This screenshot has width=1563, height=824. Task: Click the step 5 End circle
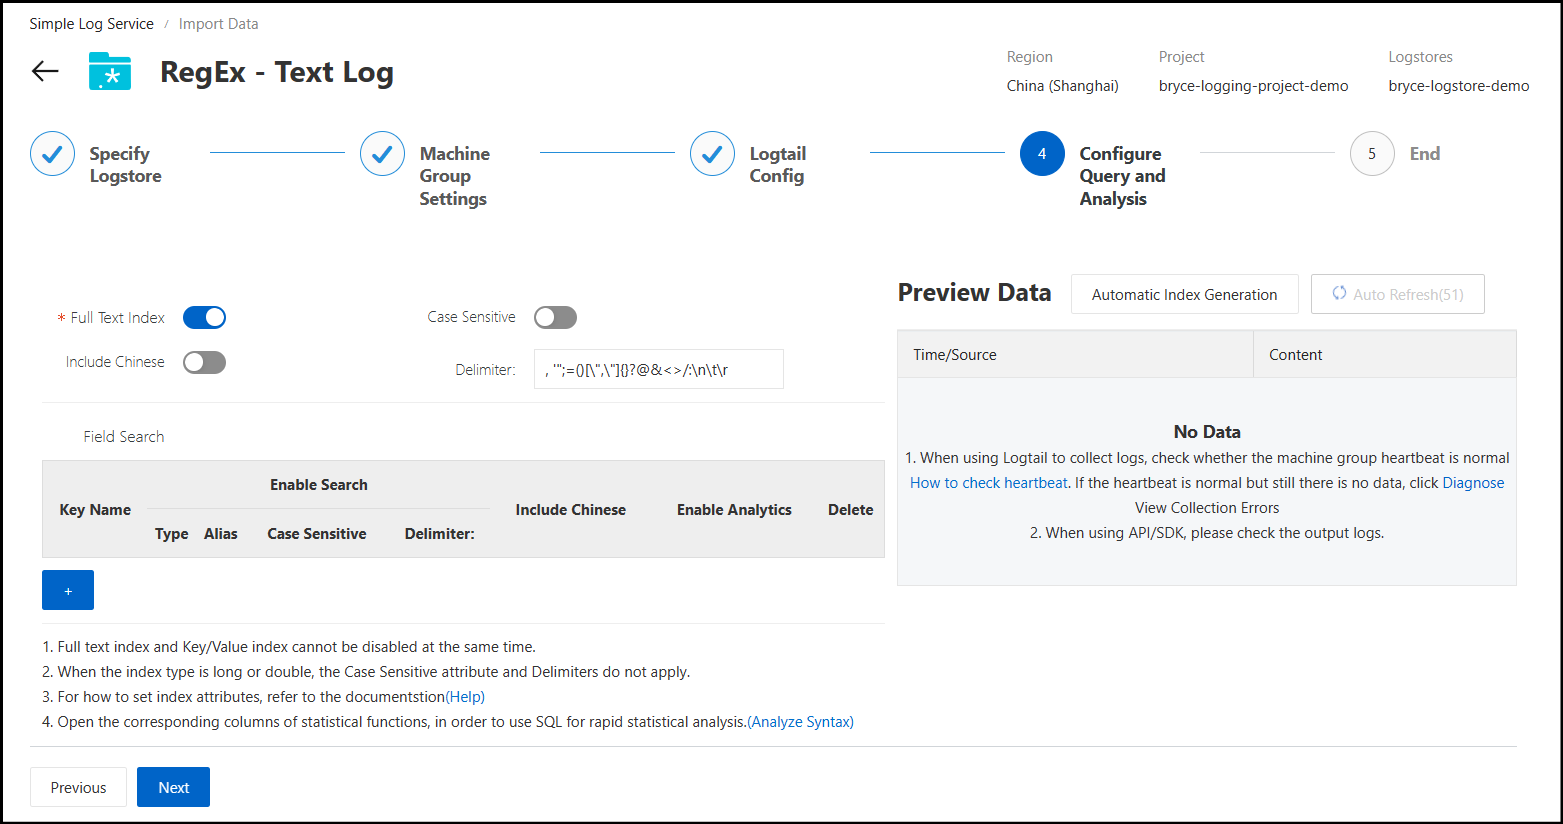[x=1371, y=154]
